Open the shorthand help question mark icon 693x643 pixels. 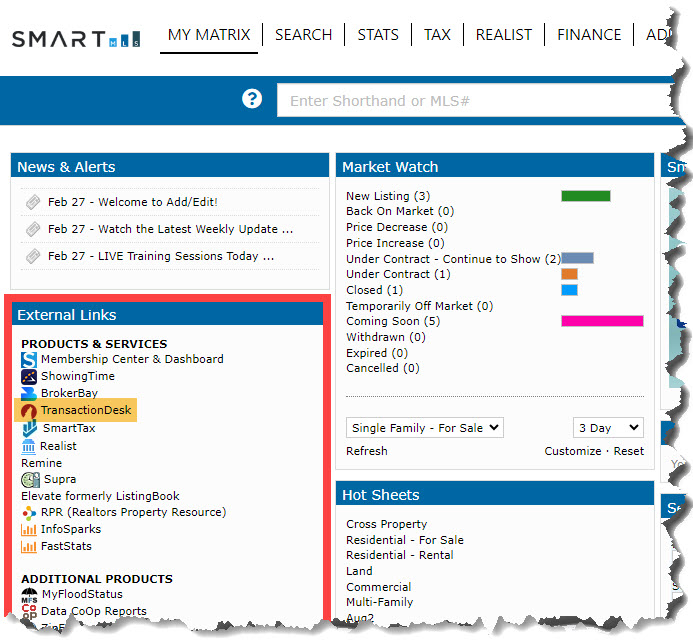click(252, 99)
